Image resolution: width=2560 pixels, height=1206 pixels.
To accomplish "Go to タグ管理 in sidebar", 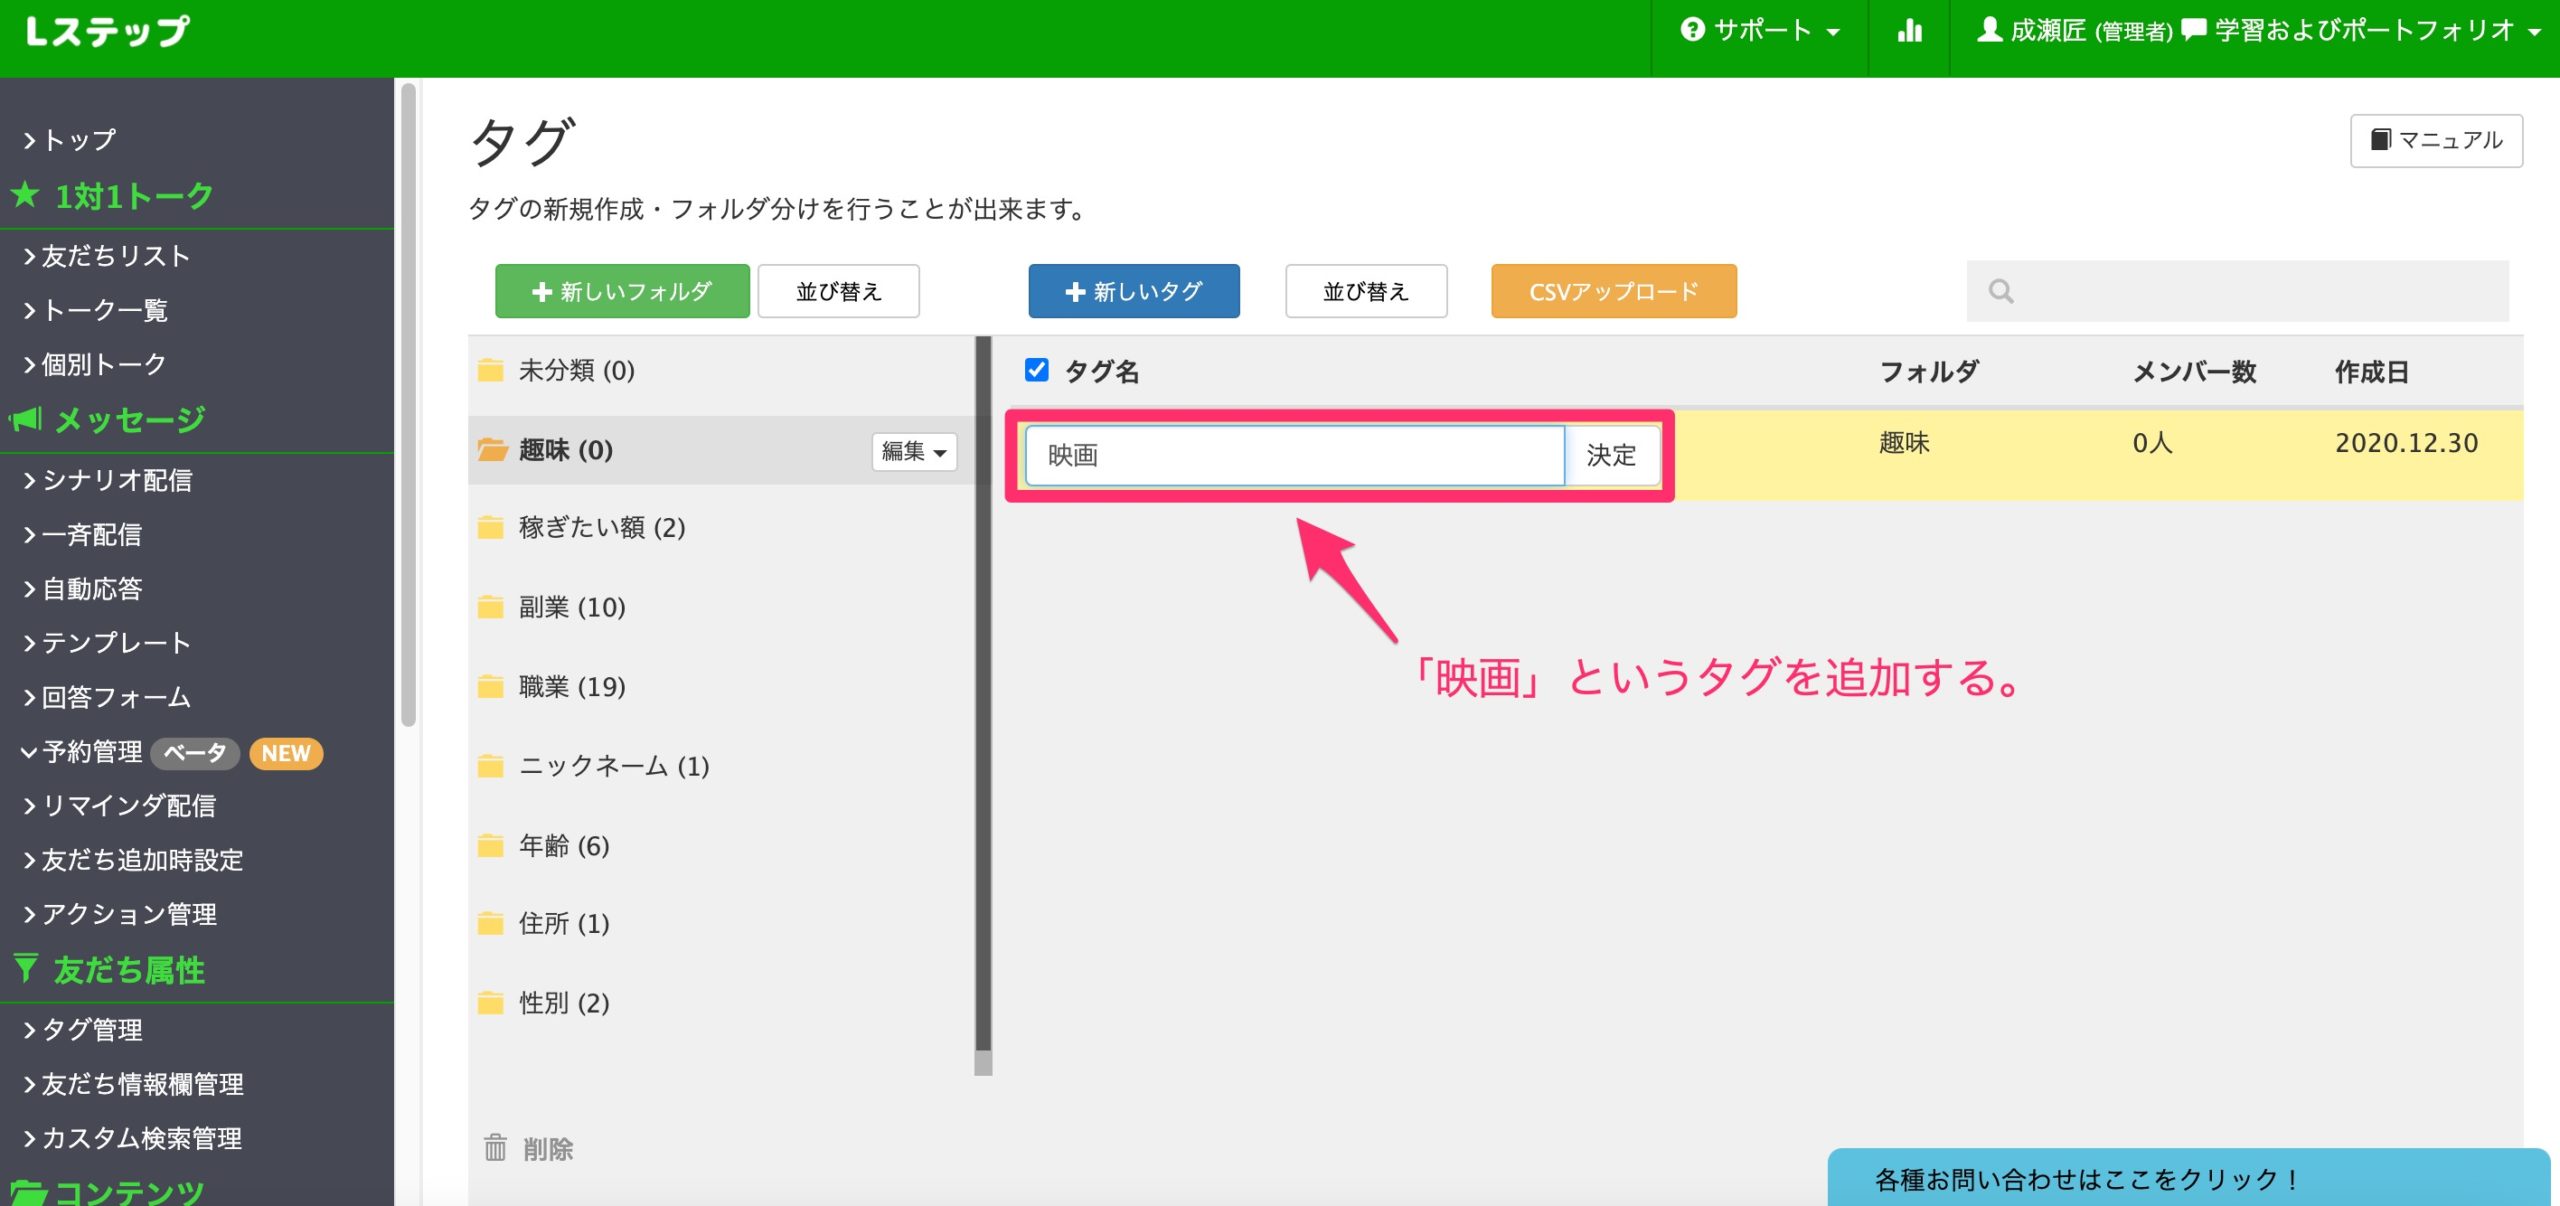I will pos(92,1029).
